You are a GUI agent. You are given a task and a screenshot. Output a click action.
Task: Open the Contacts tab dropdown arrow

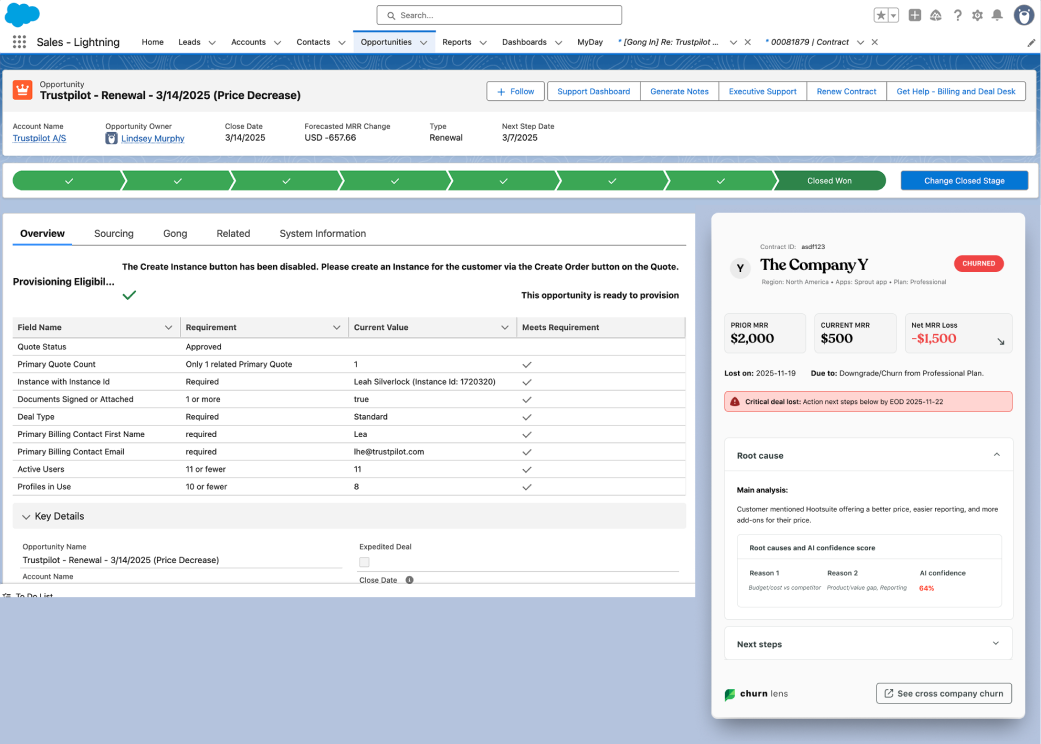[x=342, y=42]
